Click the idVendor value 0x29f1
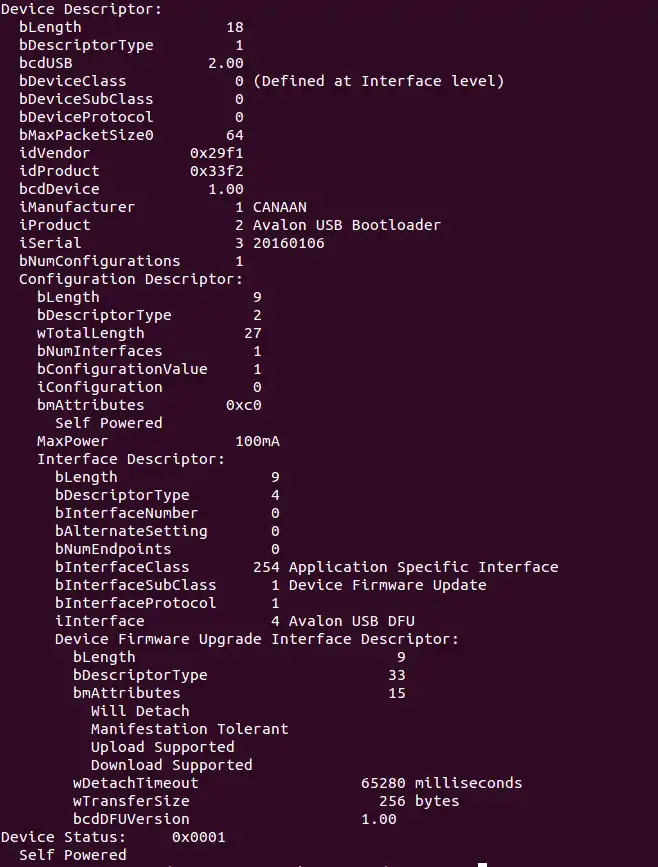Screen dimensions: 658x867 (x=216, y=153)
